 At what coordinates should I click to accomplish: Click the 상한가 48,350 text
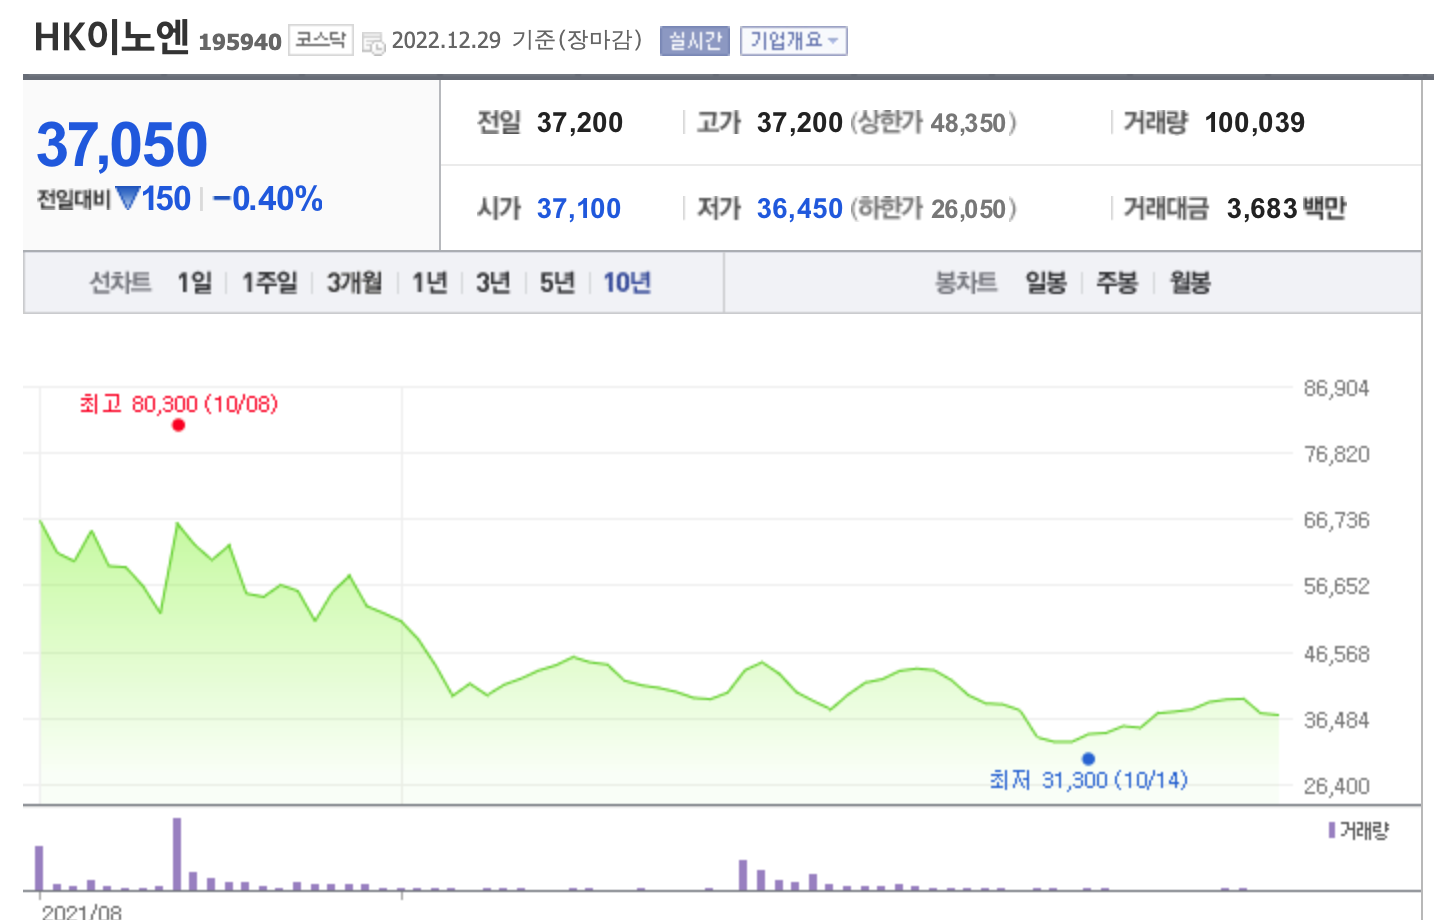[x=933, y=123]
